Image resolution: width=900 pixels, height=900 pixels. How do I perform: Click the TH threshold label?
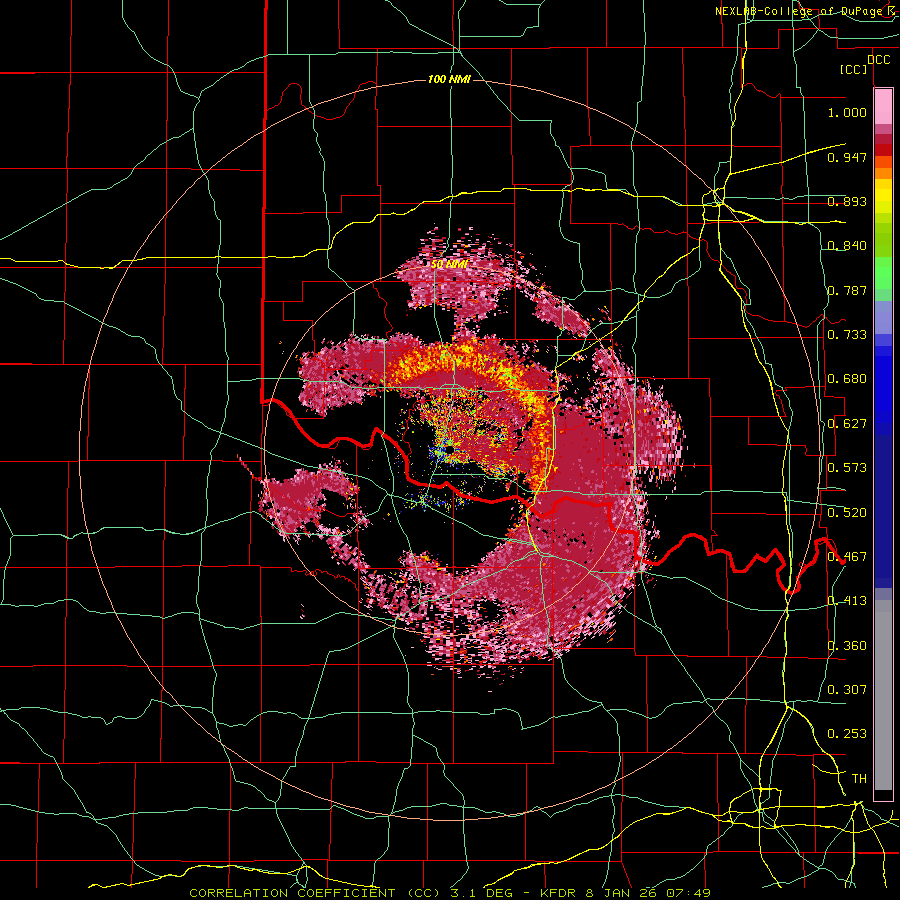[859, 779]
